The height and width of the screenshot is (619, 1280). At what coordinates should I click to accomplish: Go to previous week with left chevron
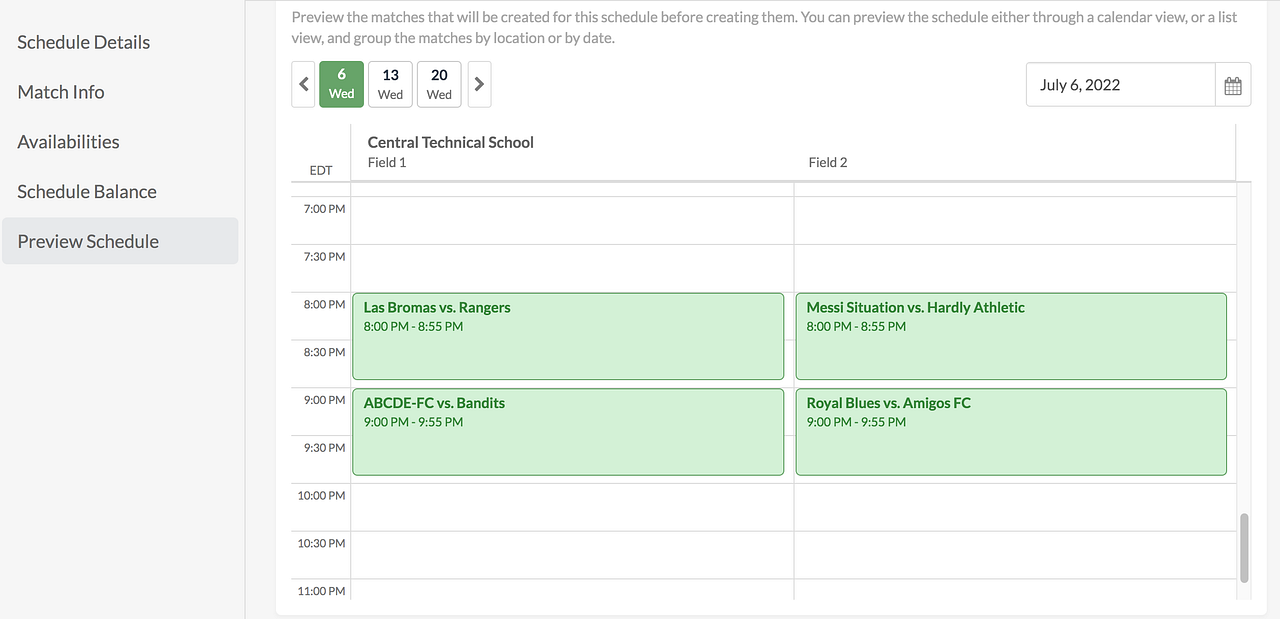point(304,85)
